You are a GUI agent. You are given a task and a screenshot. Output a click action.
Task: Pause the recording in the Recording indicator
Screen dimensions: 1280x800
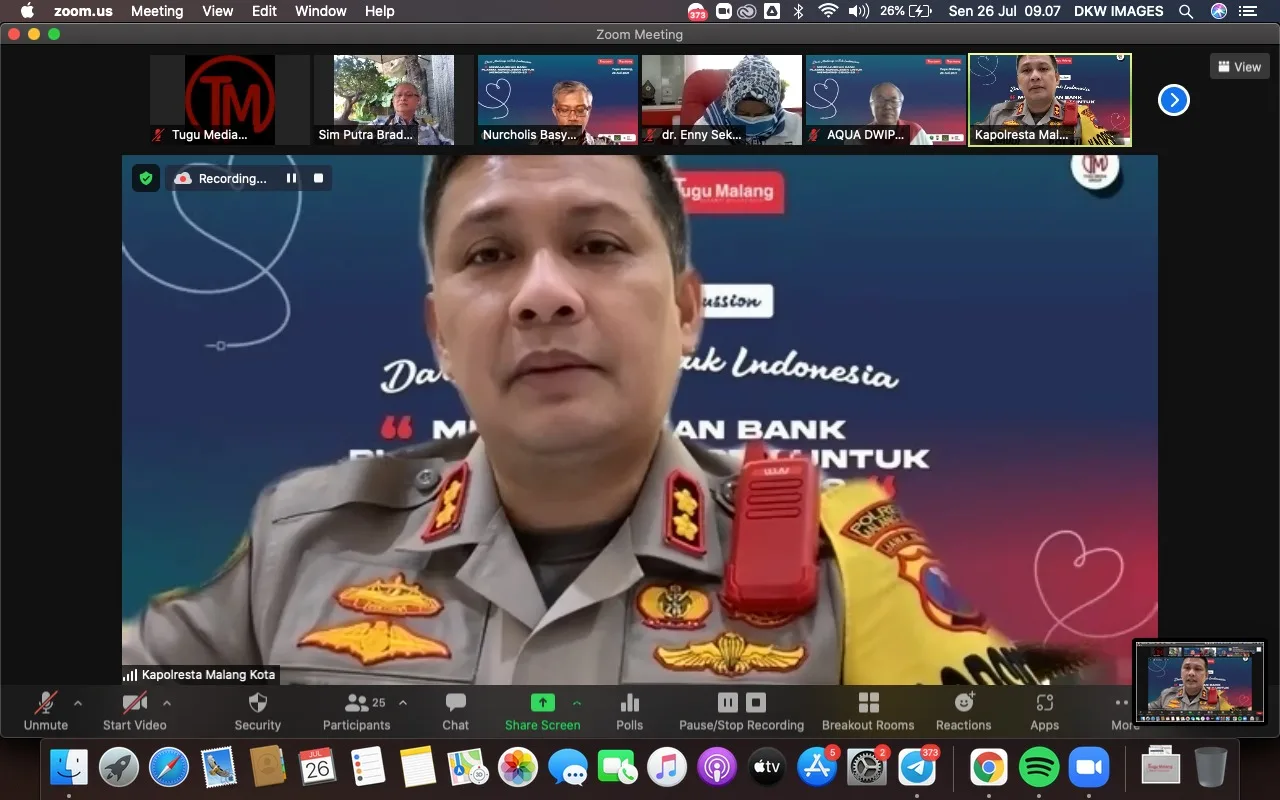291,178
